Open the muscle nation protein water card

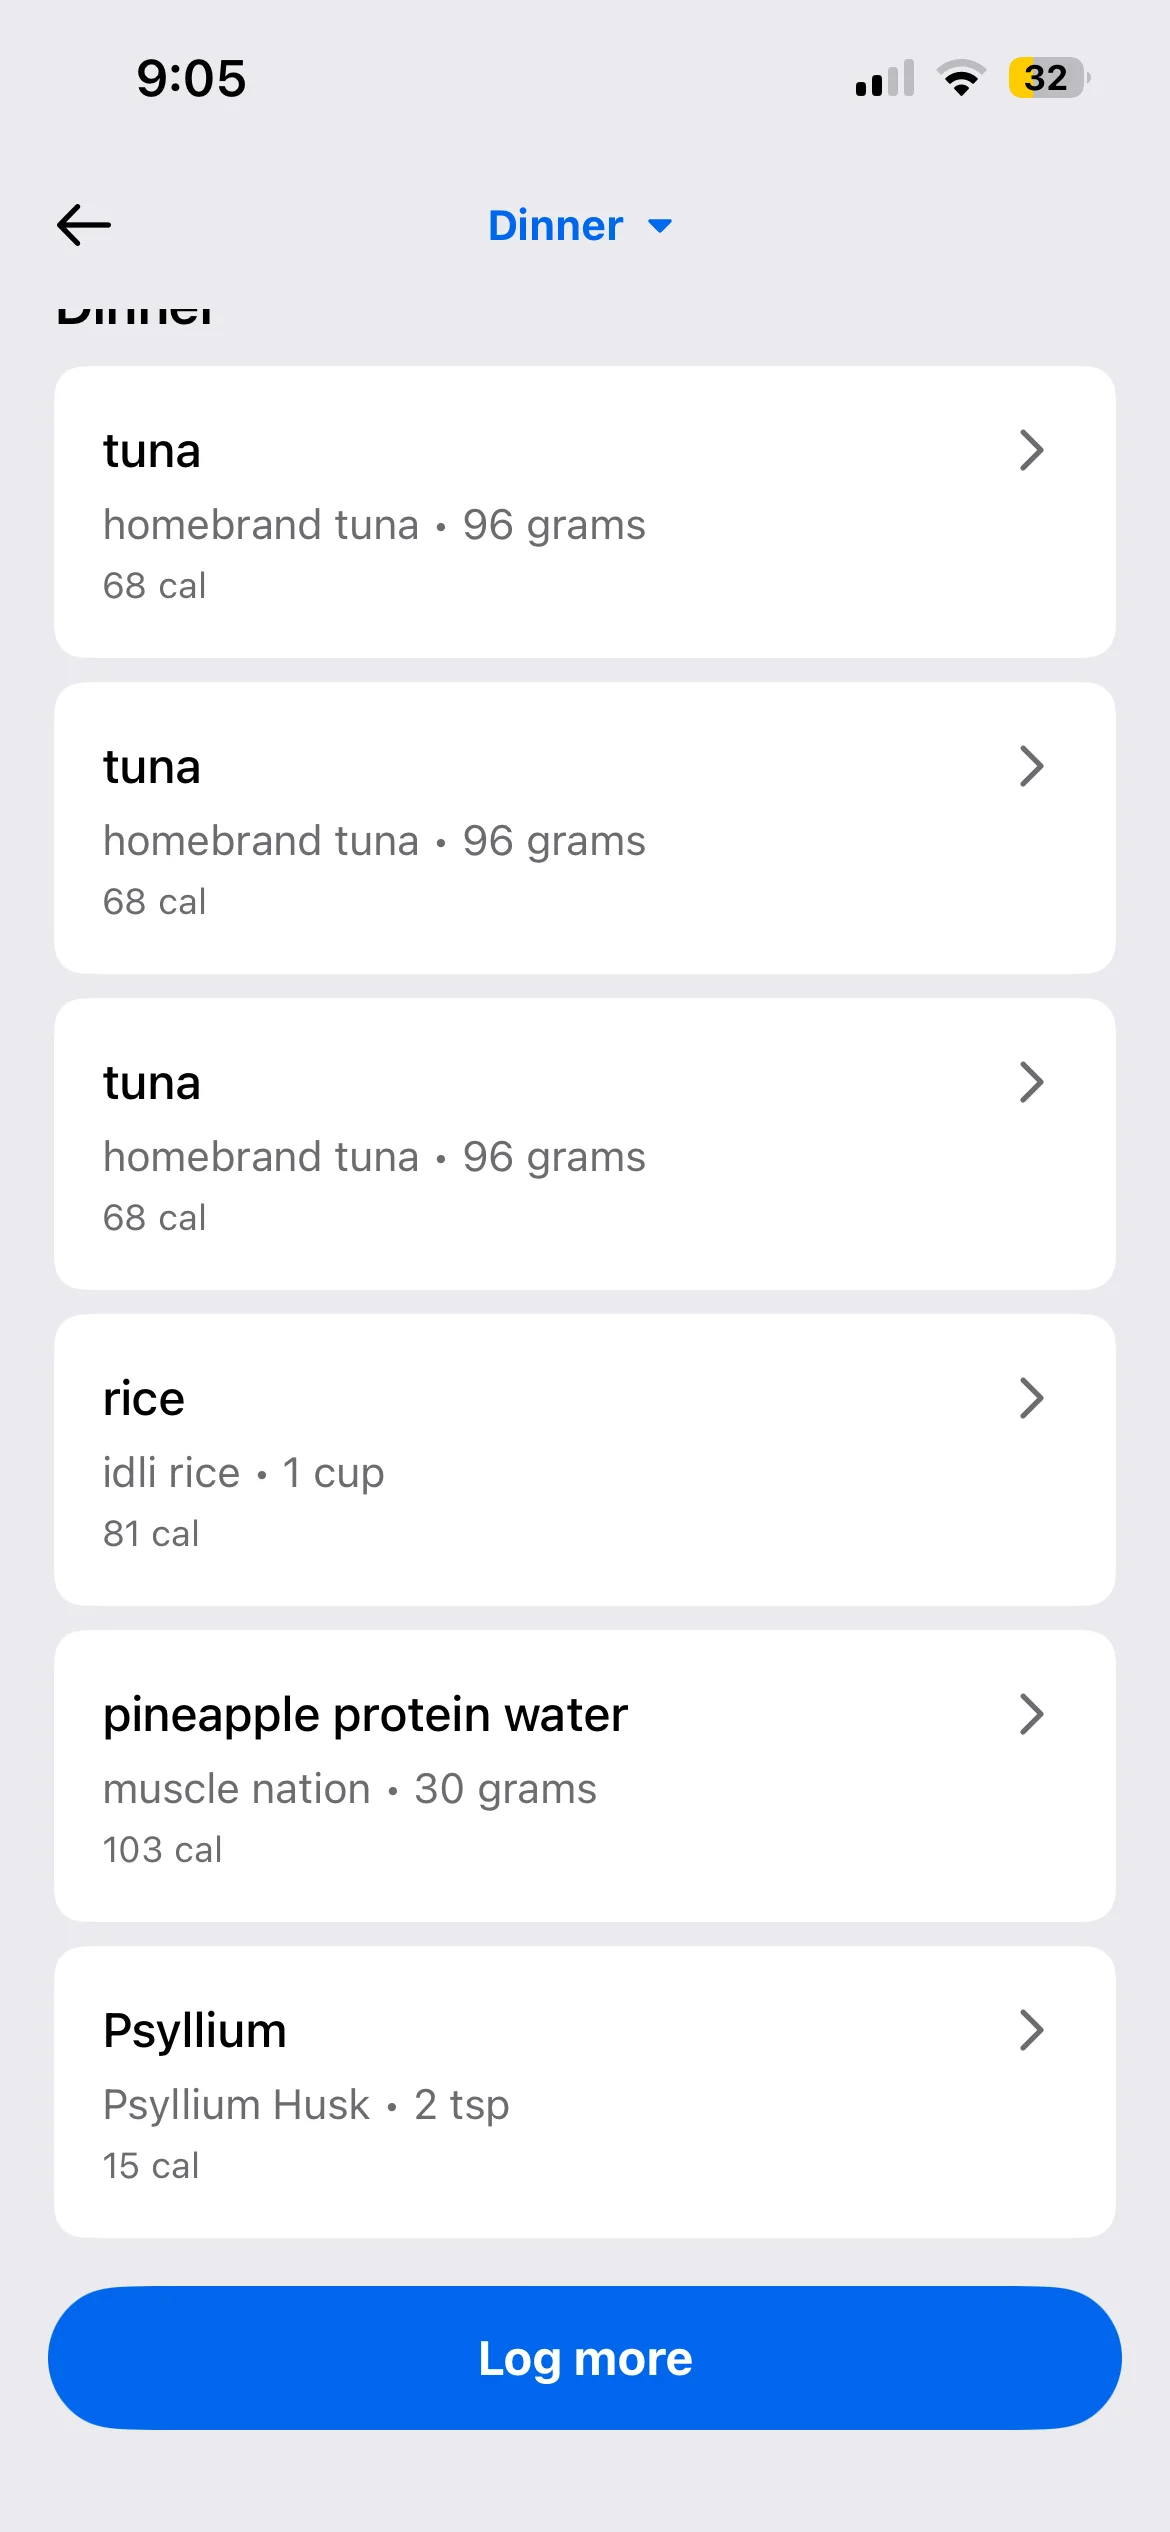pos(584,1776)
